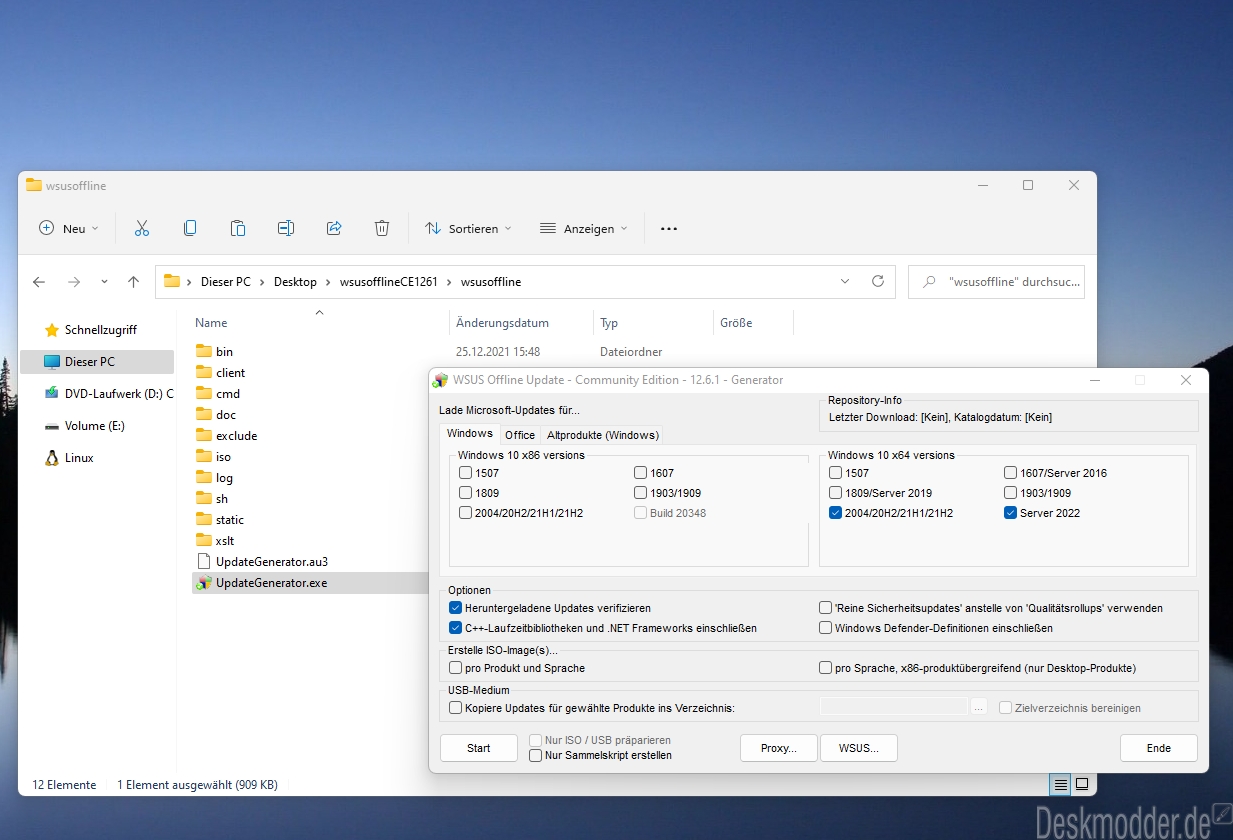Uncheck Heruntergeladene Updates verifizieren
This screenshot has width=1233, height=840.
coord(456,608)
